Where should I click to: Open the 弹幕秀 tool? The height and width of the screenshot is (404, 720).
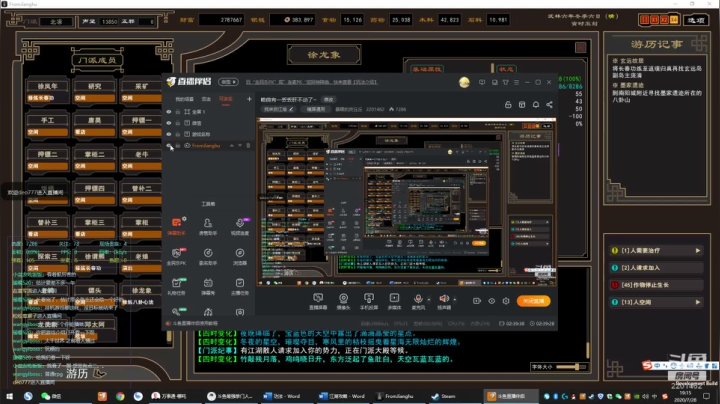click(208, 286)
